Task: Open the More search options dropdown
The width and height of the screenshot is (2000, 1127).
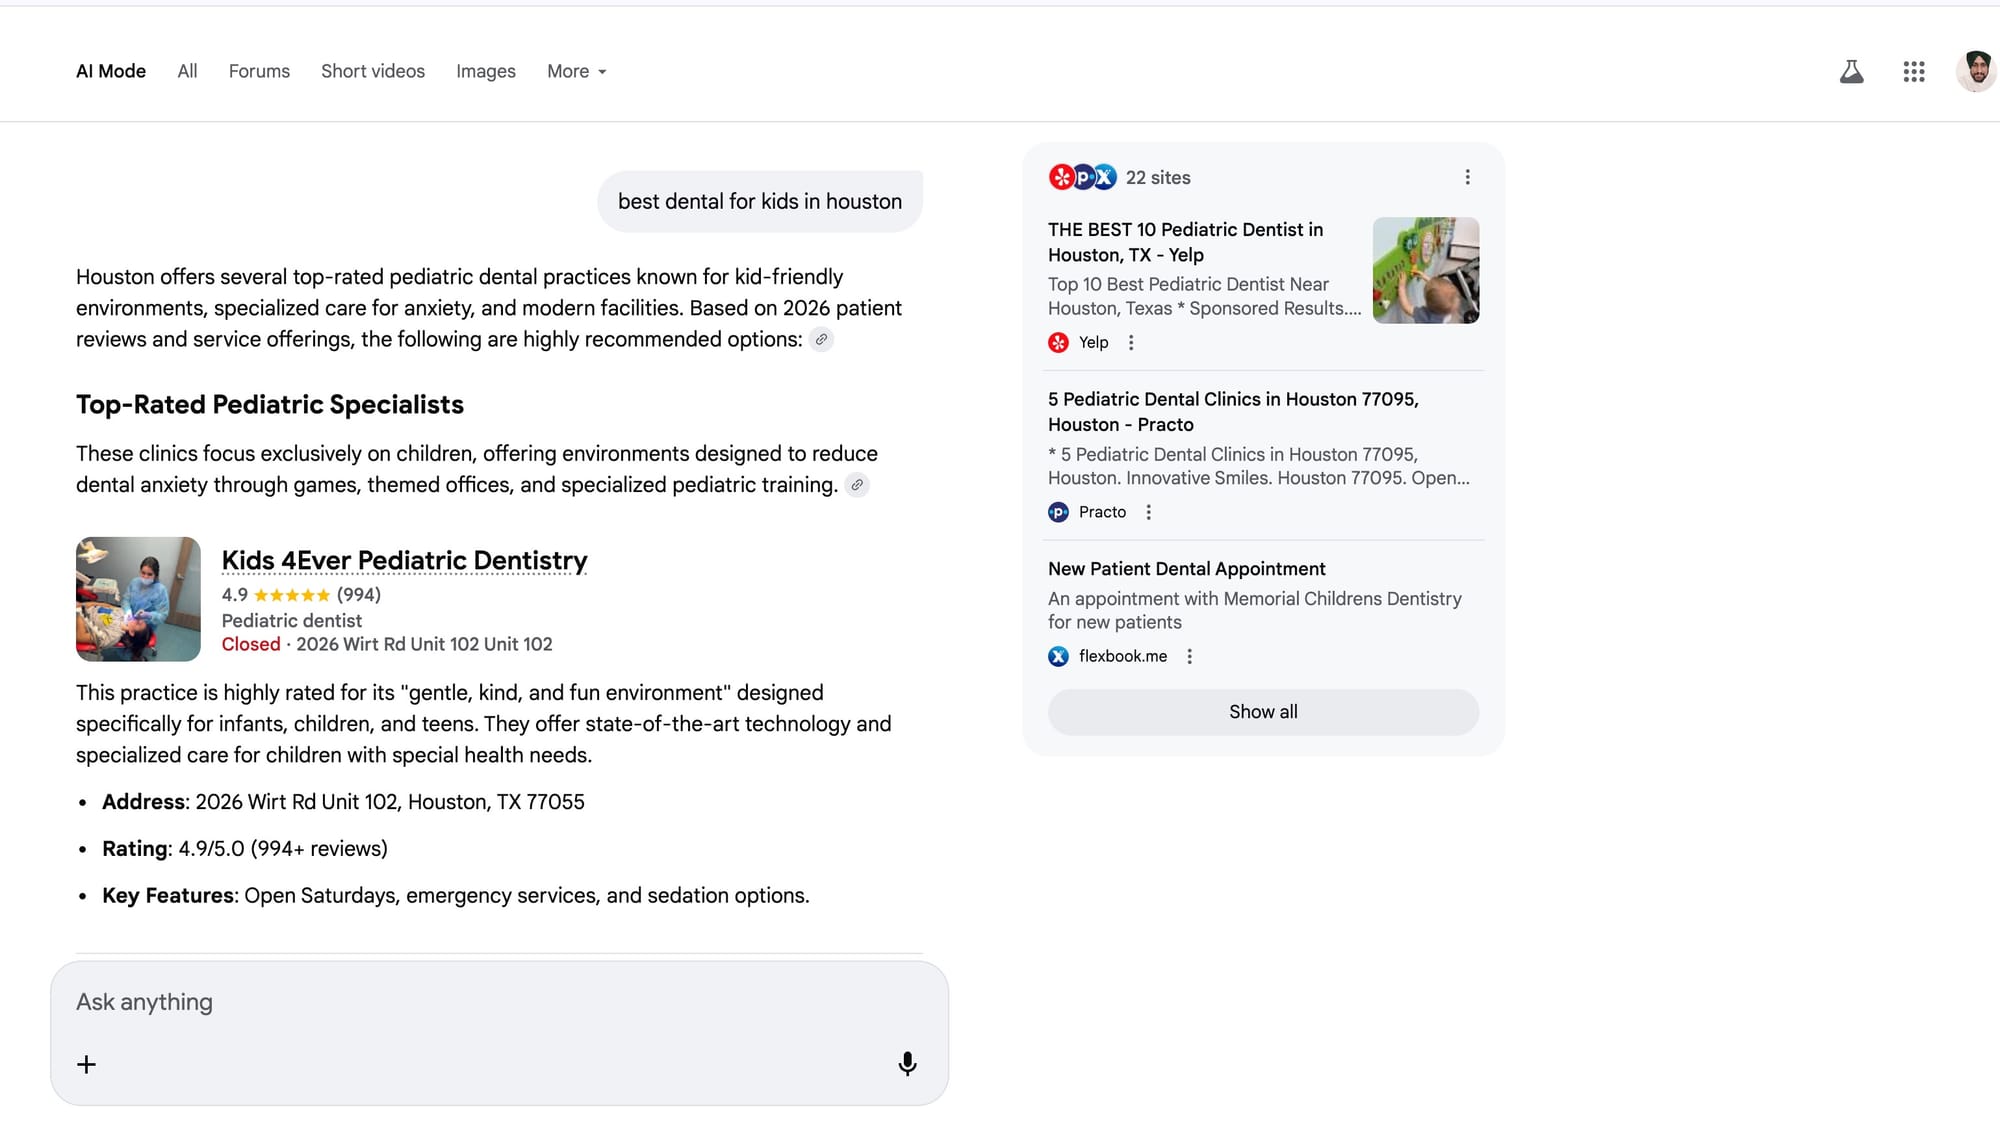Action: click(x=576, y=71)
